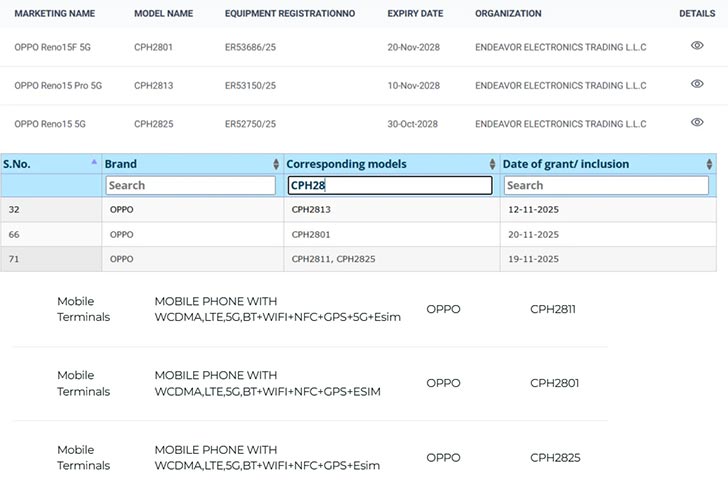Sort the Corresponding models column
This screenshot has height=500, width=728.
click(492, 164)
